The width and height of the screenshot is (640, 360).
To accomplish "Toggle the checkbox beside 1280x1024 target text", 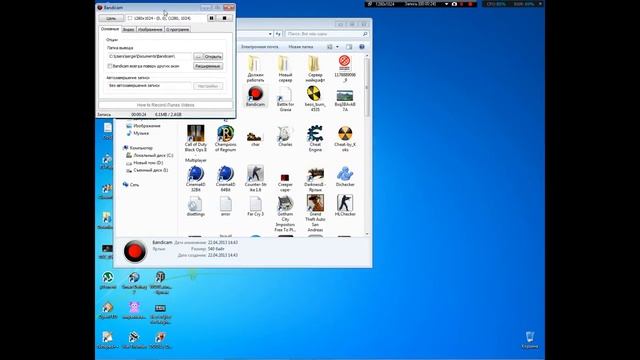I will [130, 18].
